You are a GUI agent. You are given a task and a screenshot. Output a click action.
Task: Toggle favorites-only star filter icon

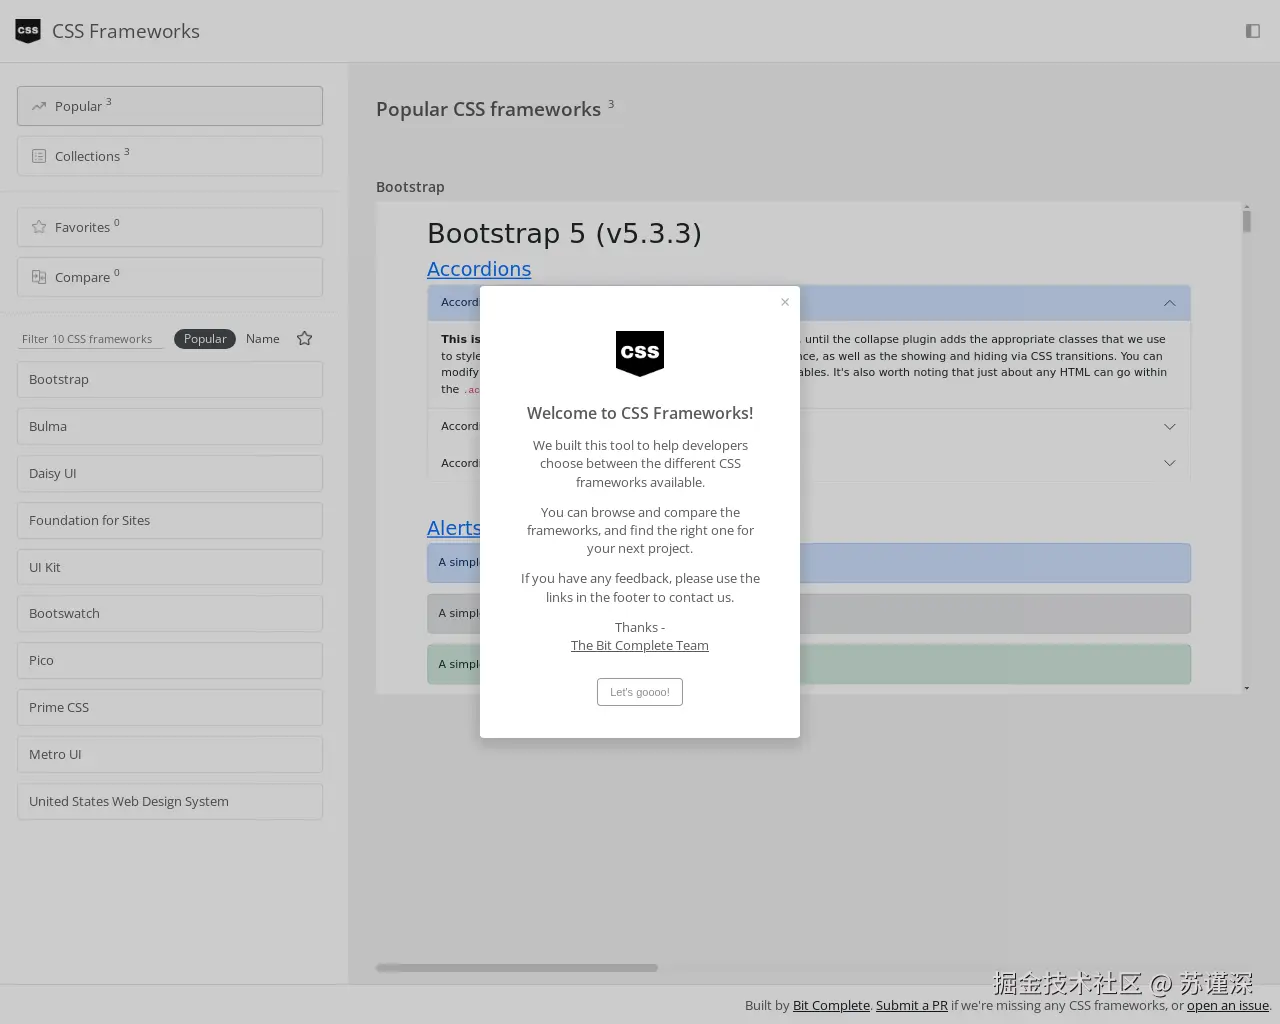305,339
